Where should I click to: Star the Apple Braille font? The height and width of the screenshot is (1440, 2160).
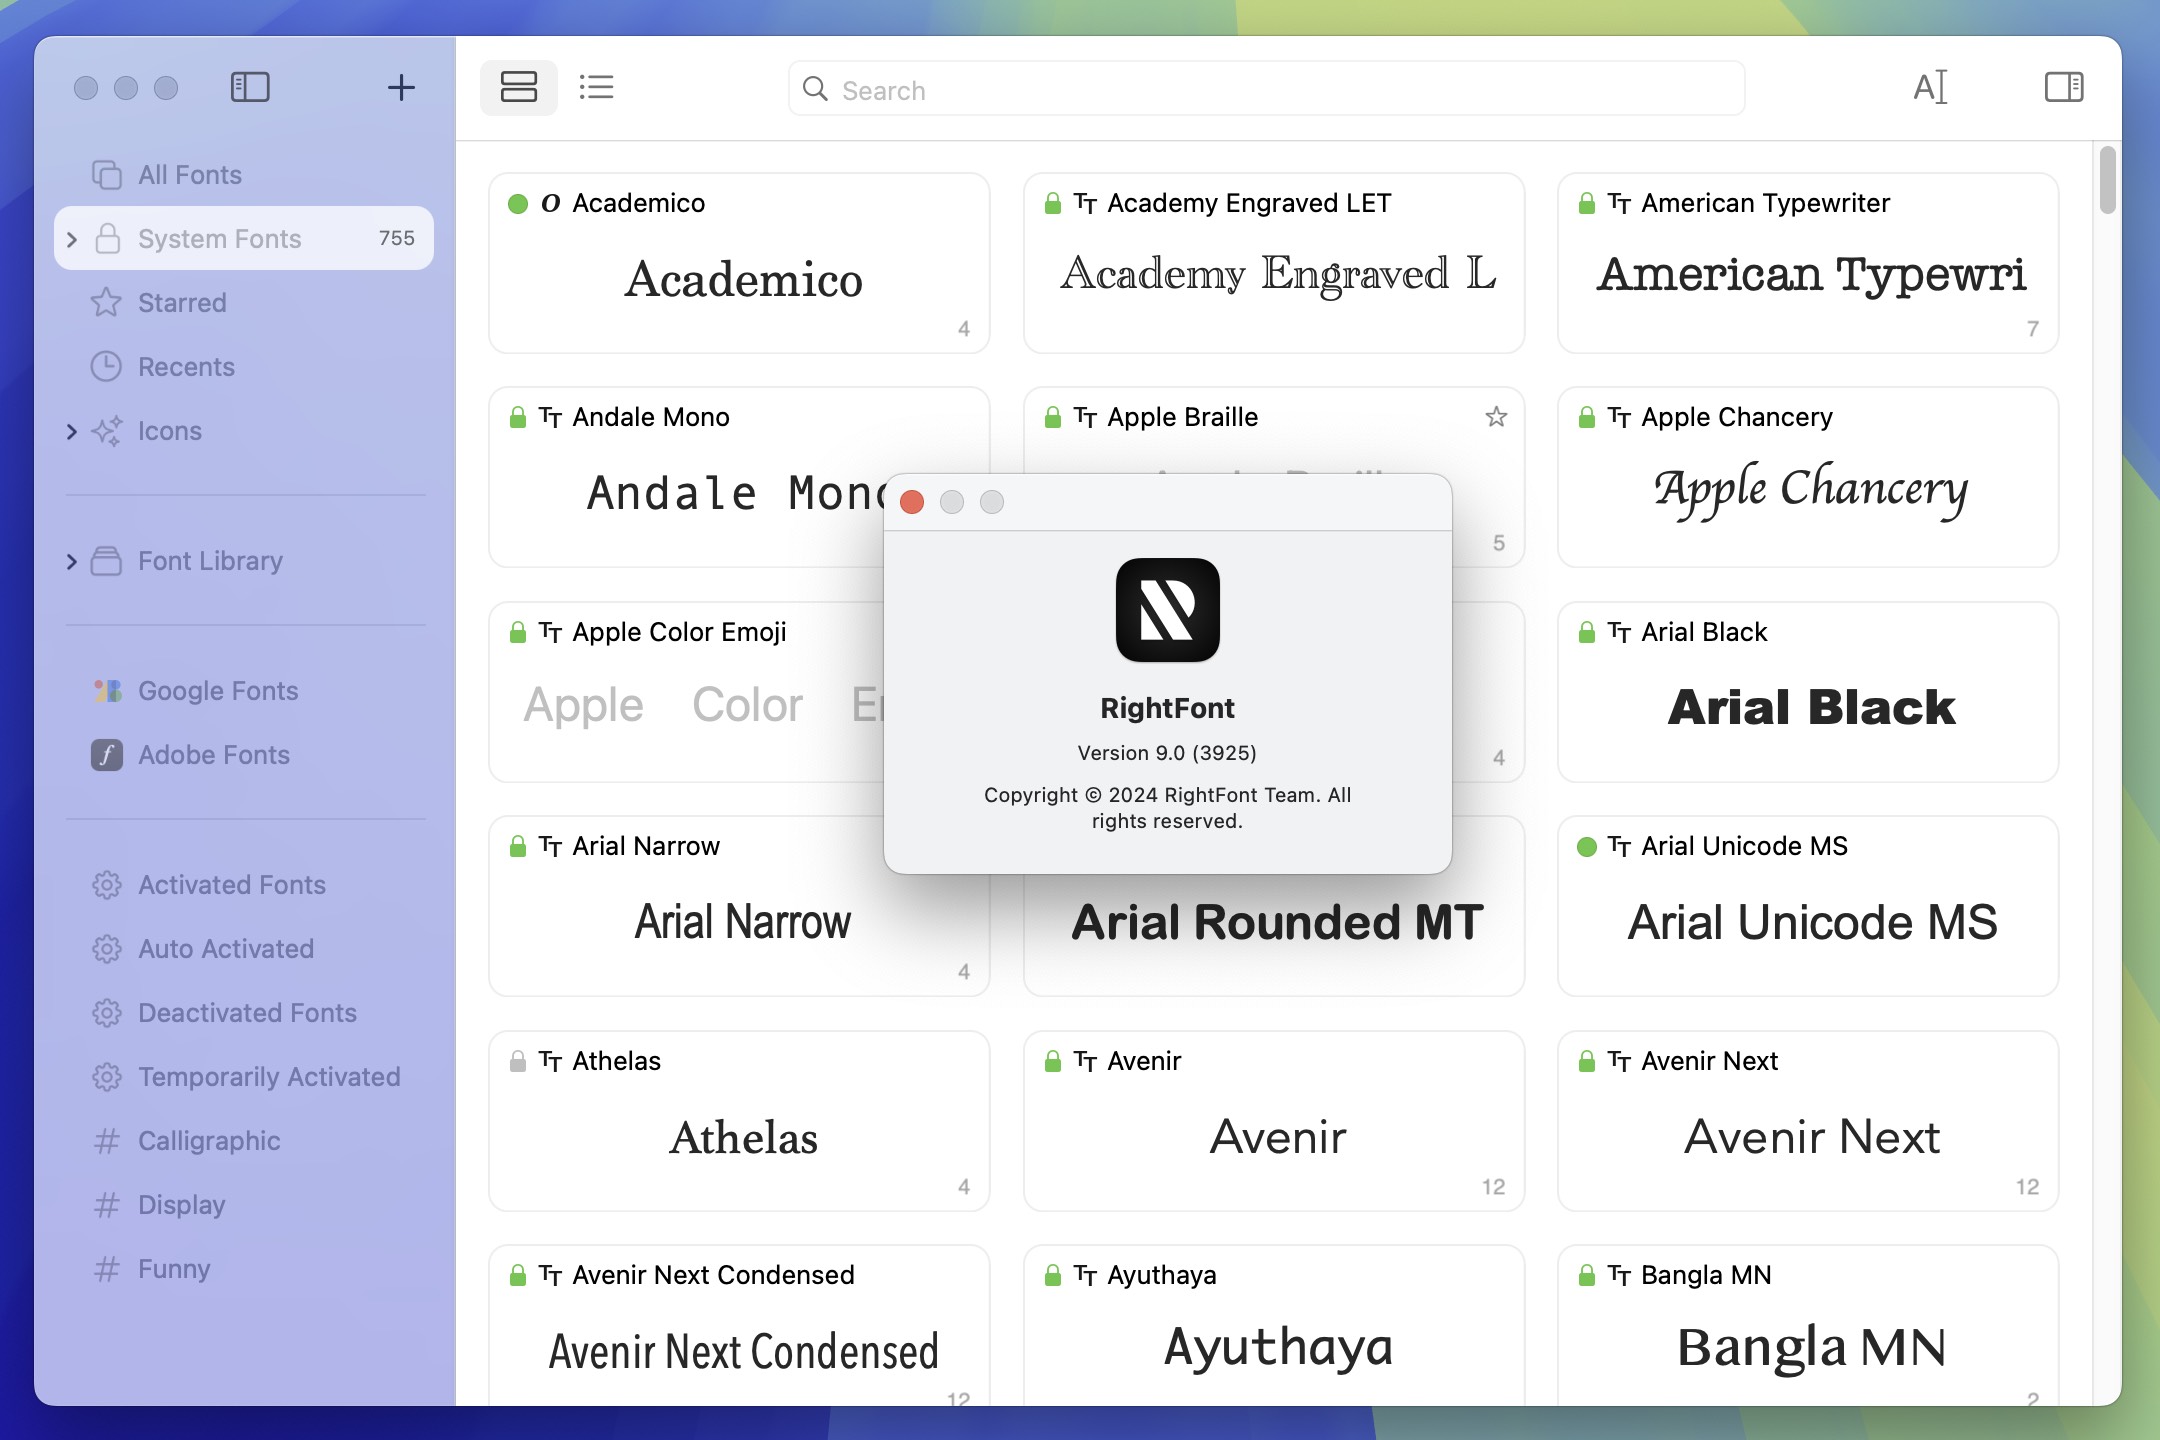coord(1490,418)
